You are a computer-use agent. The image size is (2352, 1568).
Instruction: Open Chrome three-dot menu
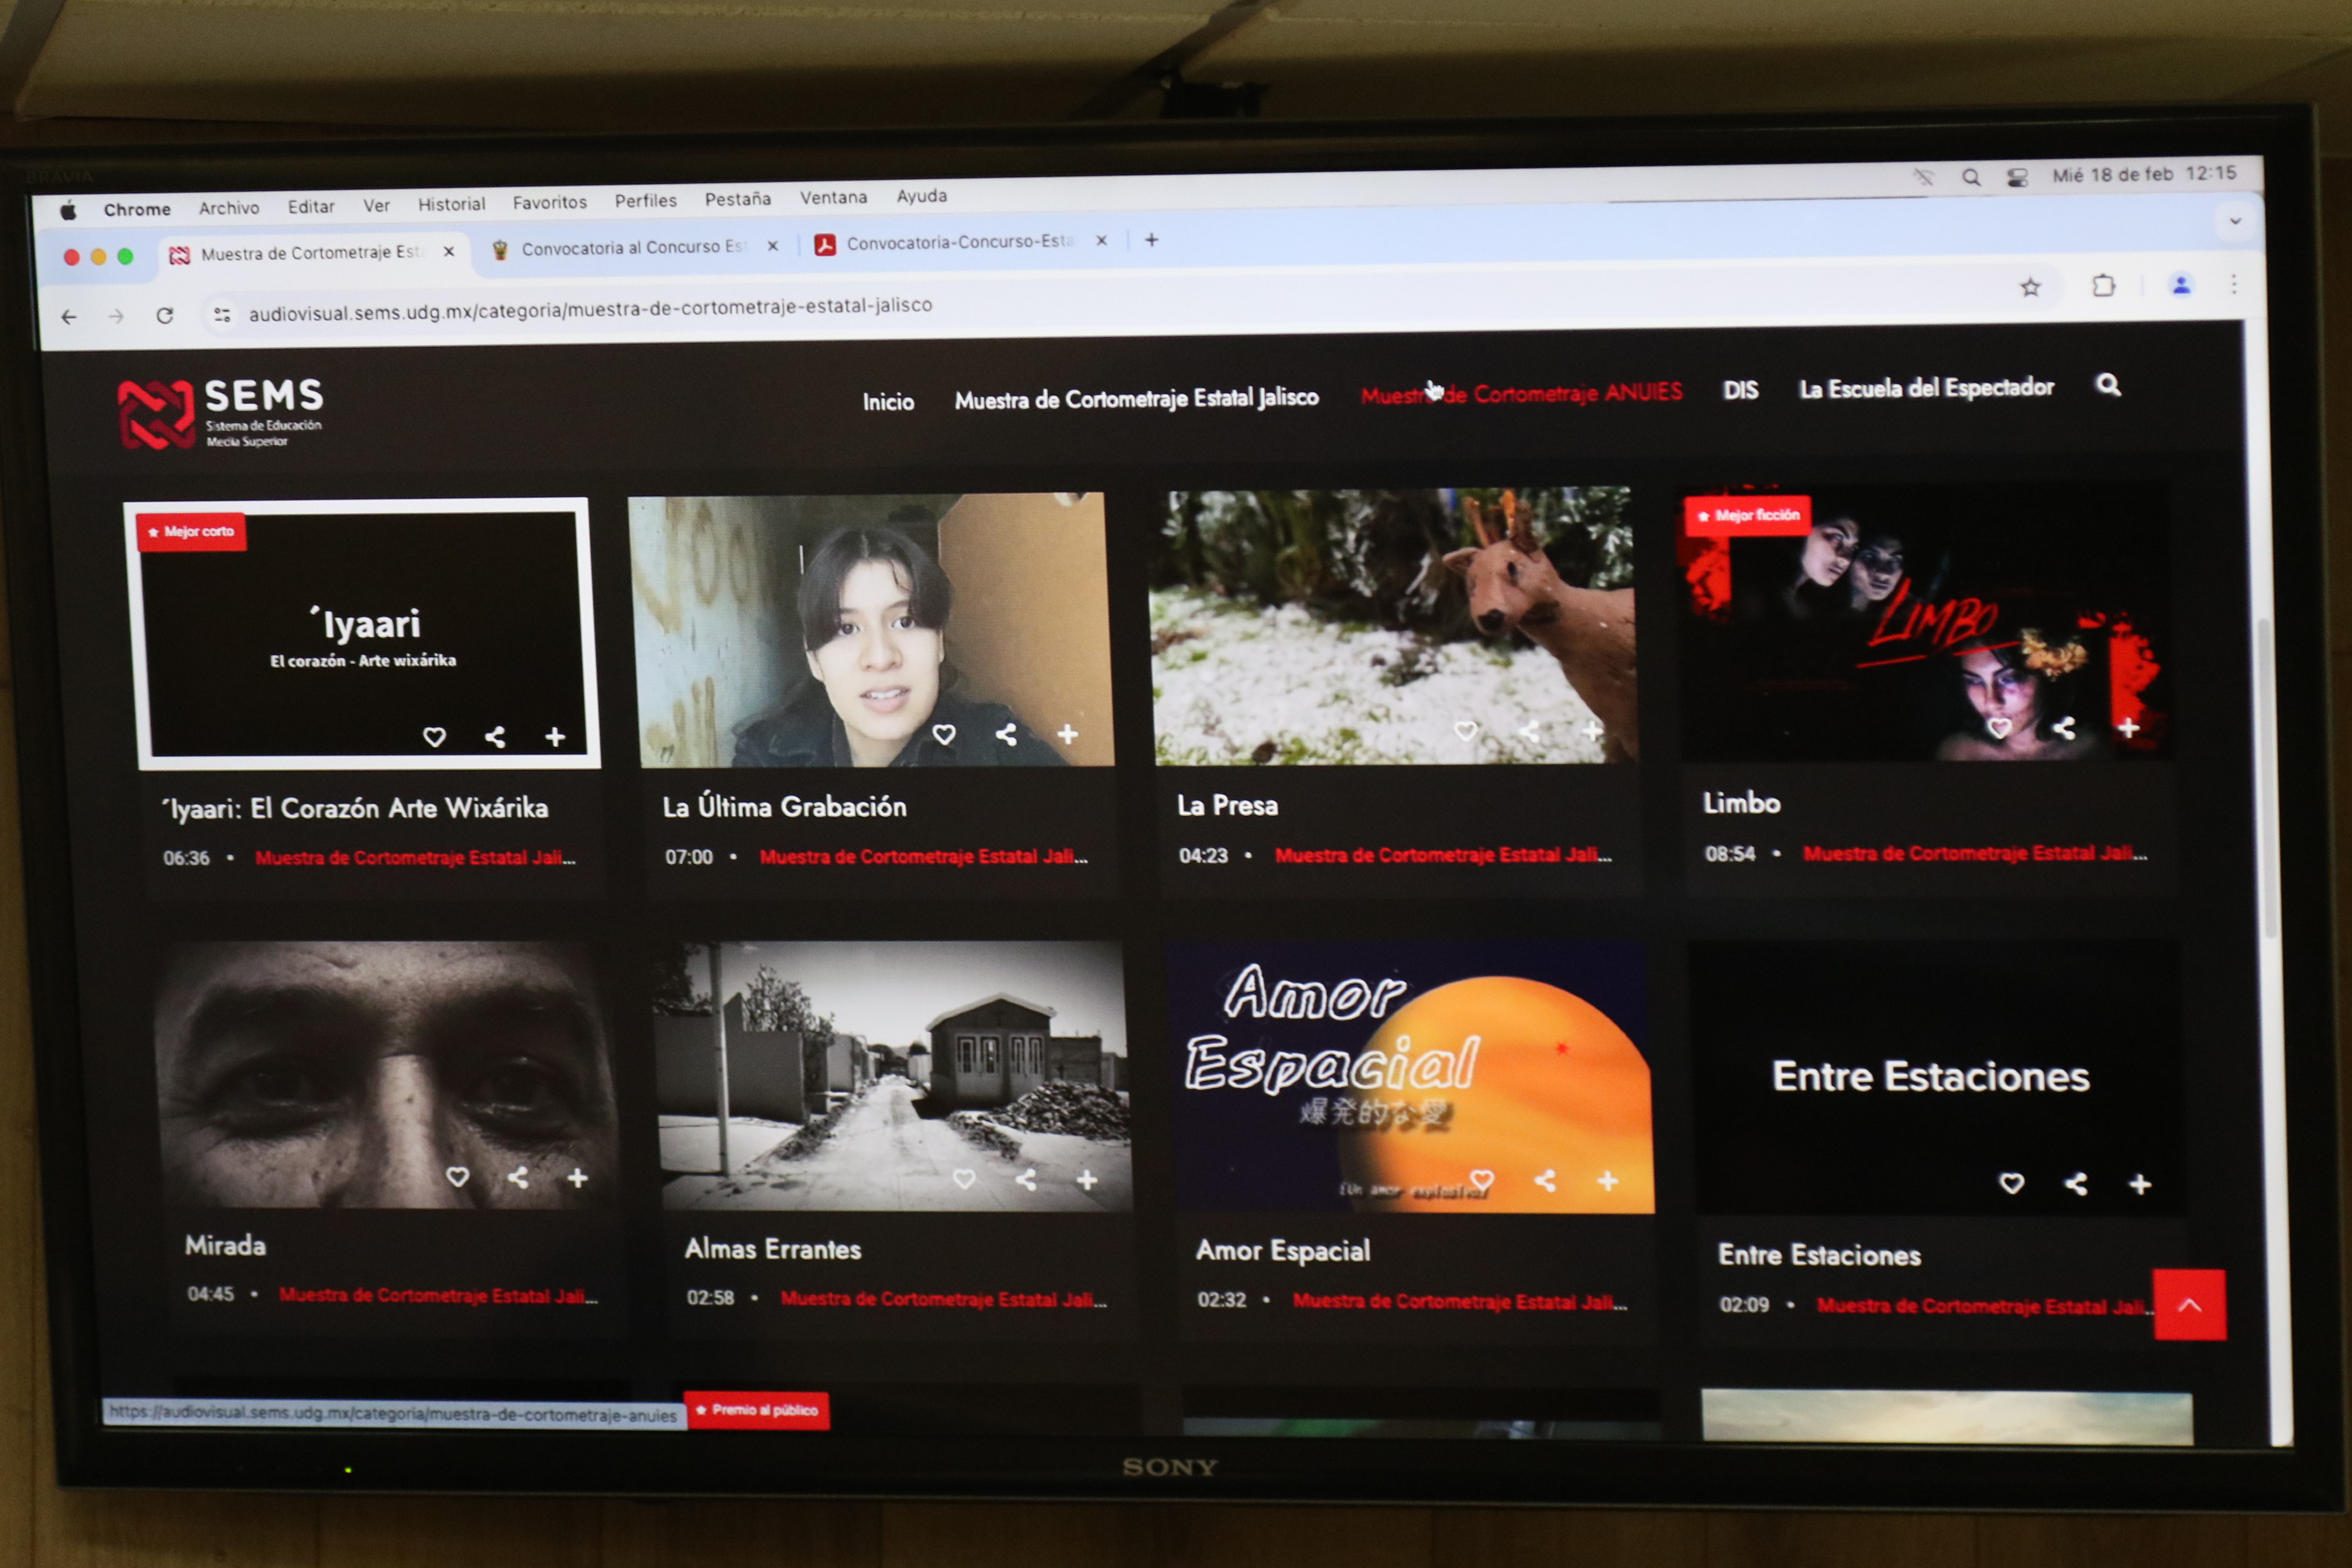2233,285
